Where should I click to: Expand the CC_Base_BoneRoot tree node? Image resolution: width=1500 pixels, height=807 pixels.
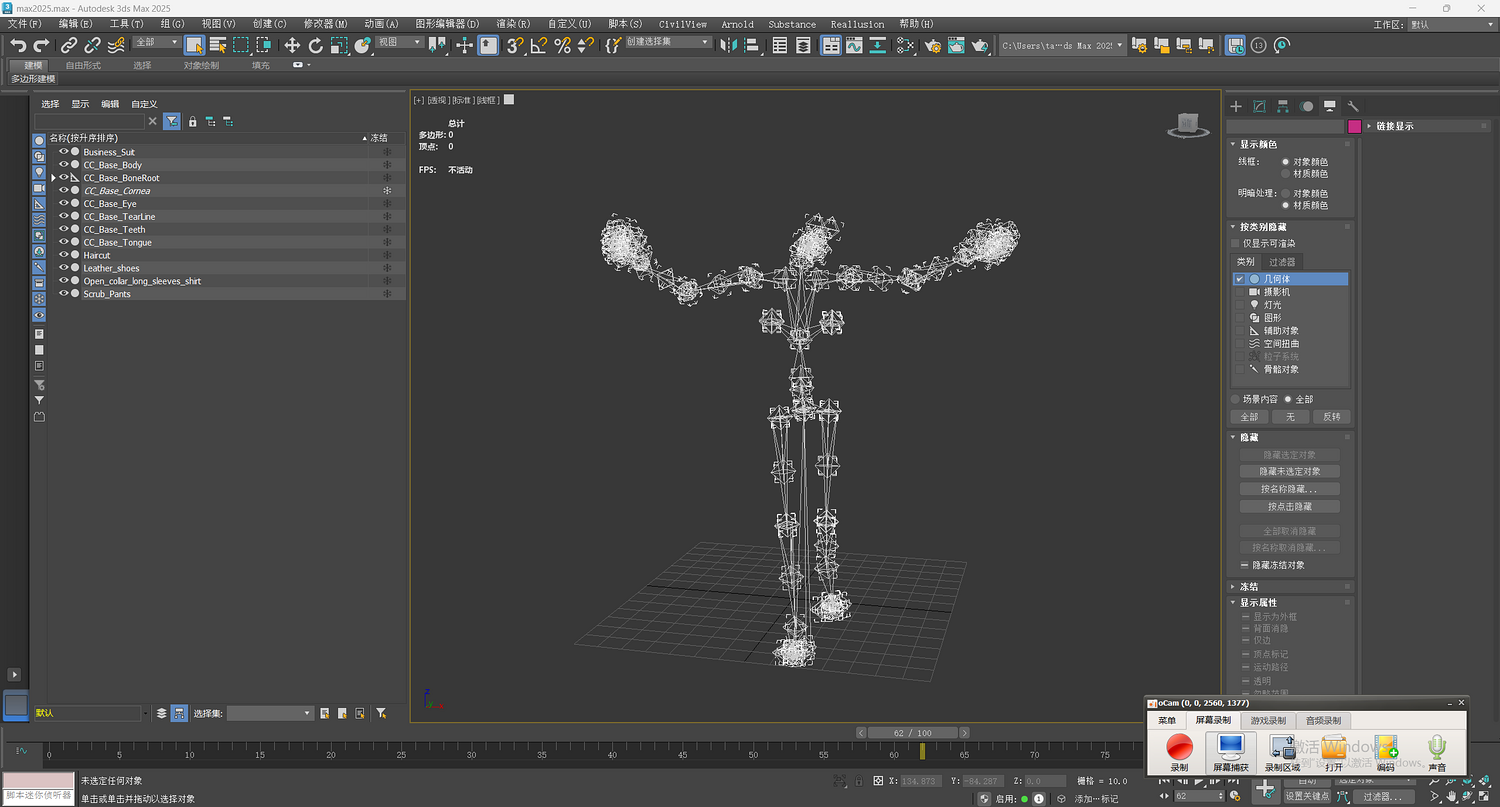54,178
